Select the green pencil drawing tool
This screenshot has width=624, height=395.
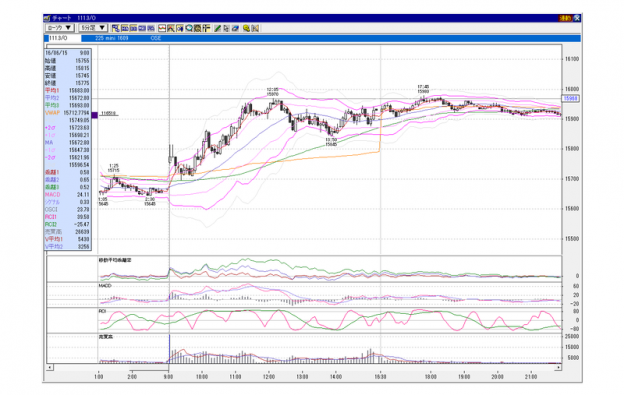217,28
